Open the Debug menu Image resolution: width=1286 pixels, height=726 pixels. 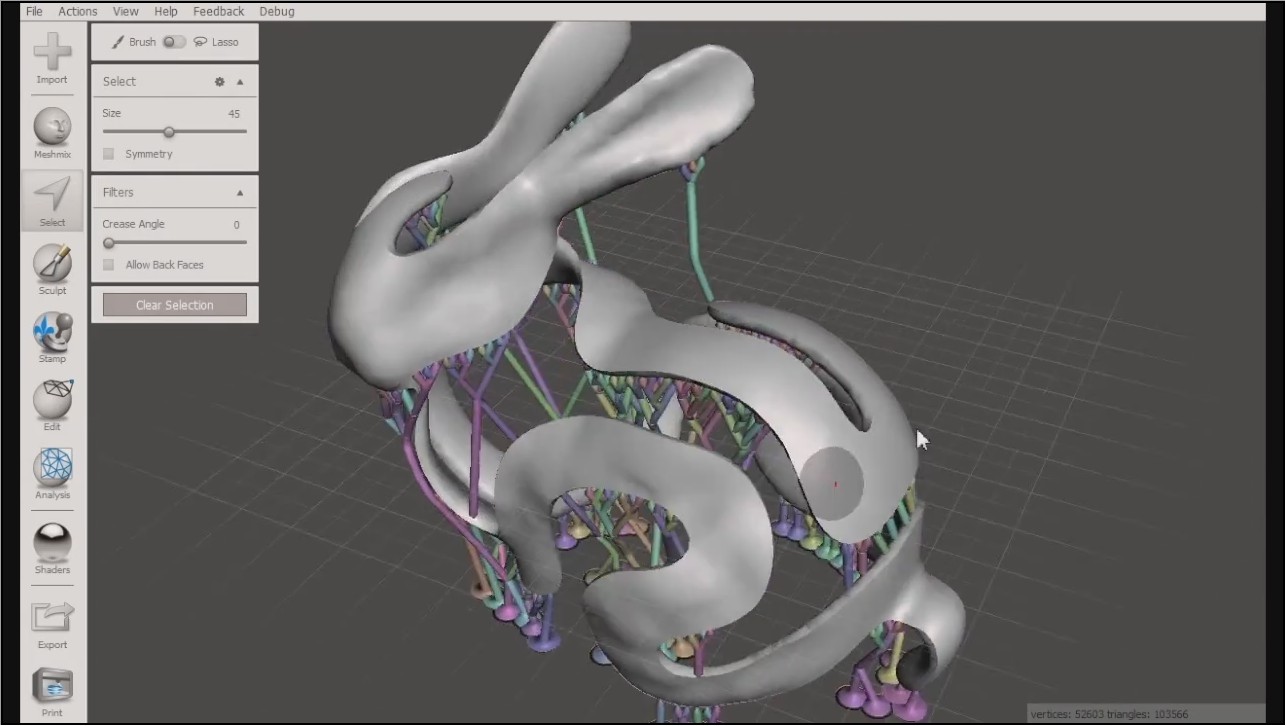(277, 11)
